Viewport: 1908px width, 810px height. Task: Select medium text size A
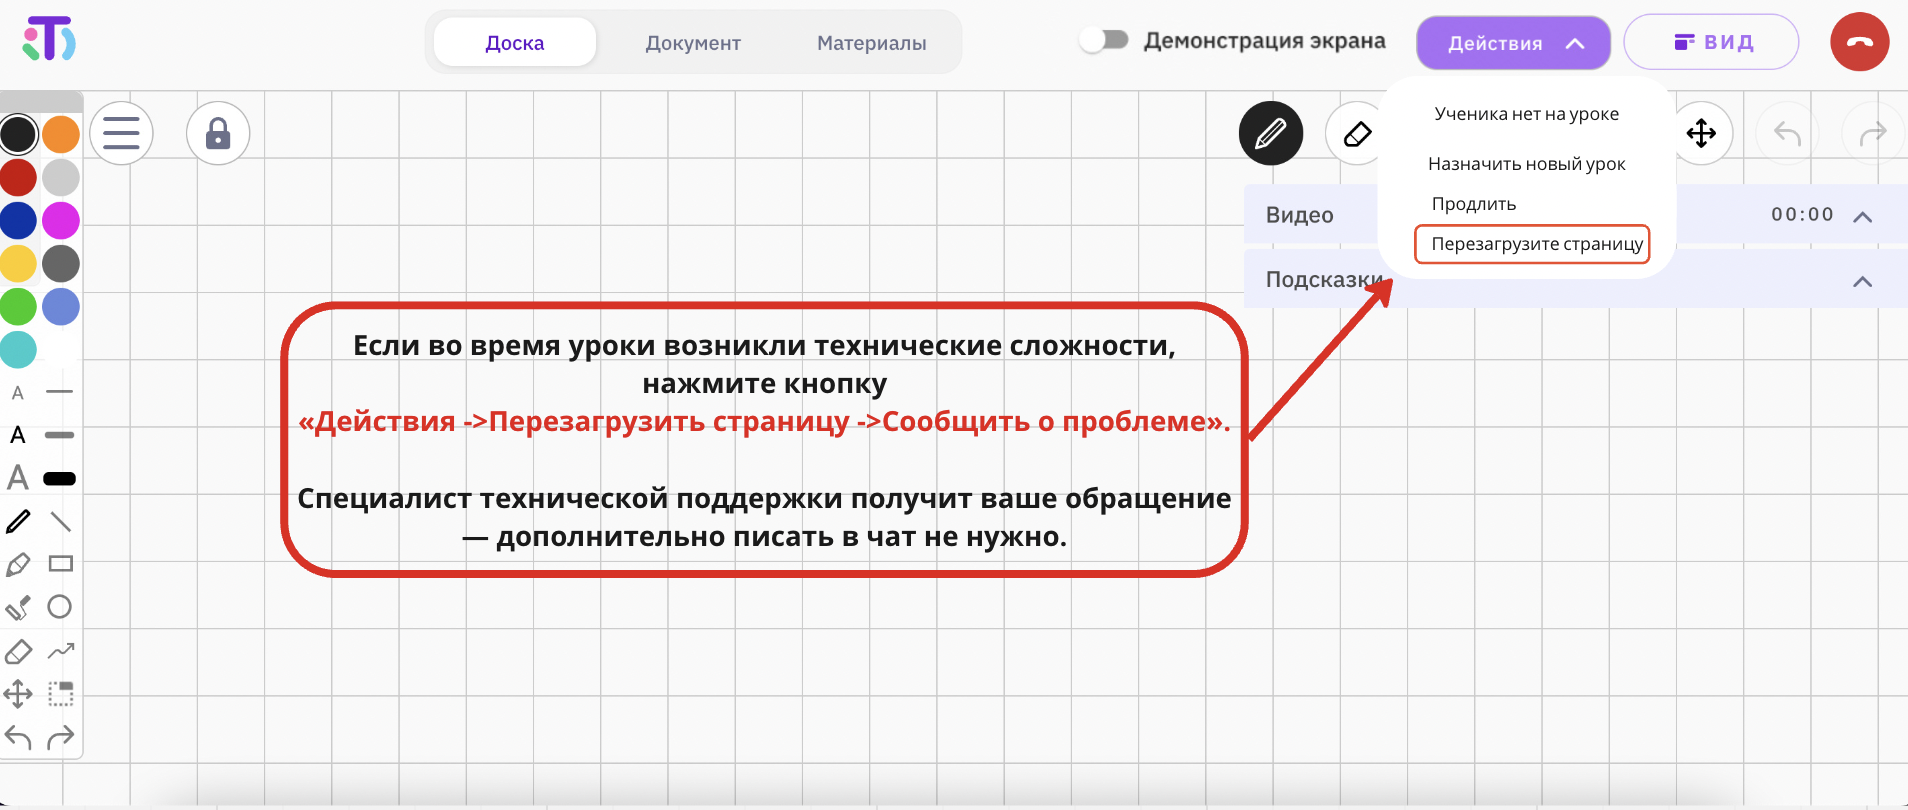[x=18, y=435]
